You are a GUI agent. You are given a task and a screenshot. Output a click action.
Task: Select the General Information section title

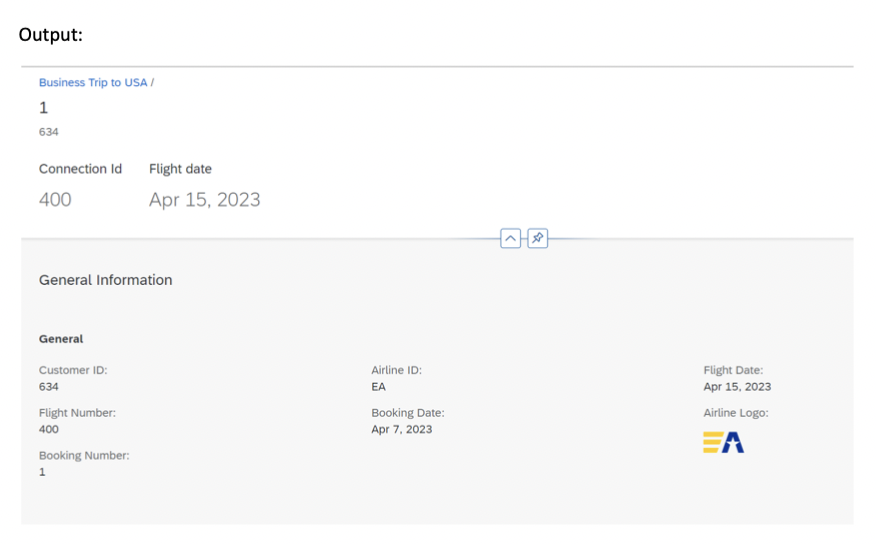[105, 280]
